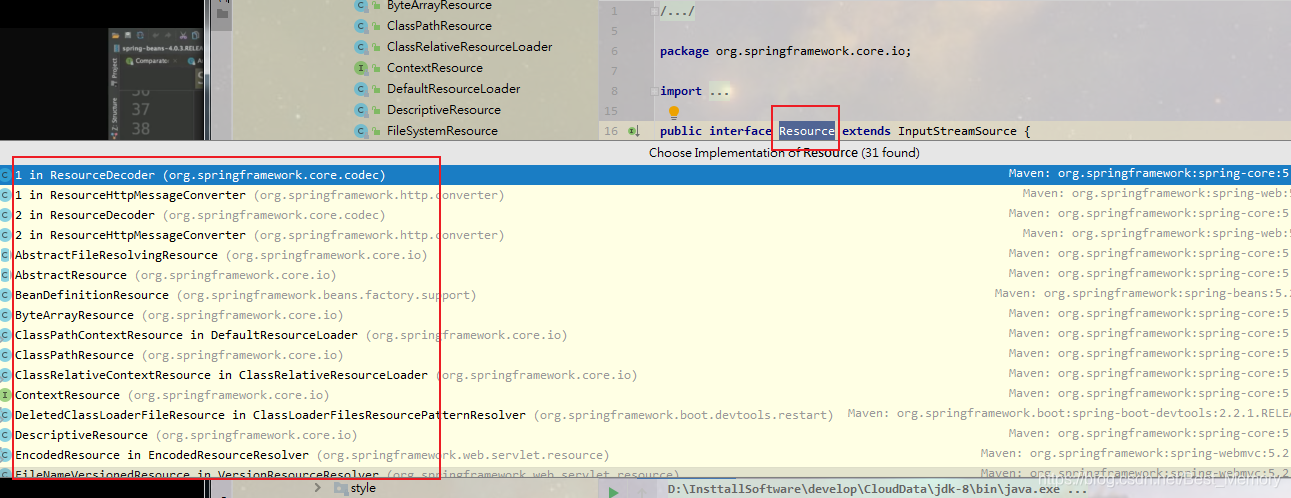Click the folder icon in left tool strip
This screenshot has height=498, width=1291.
tap(223, 13)
